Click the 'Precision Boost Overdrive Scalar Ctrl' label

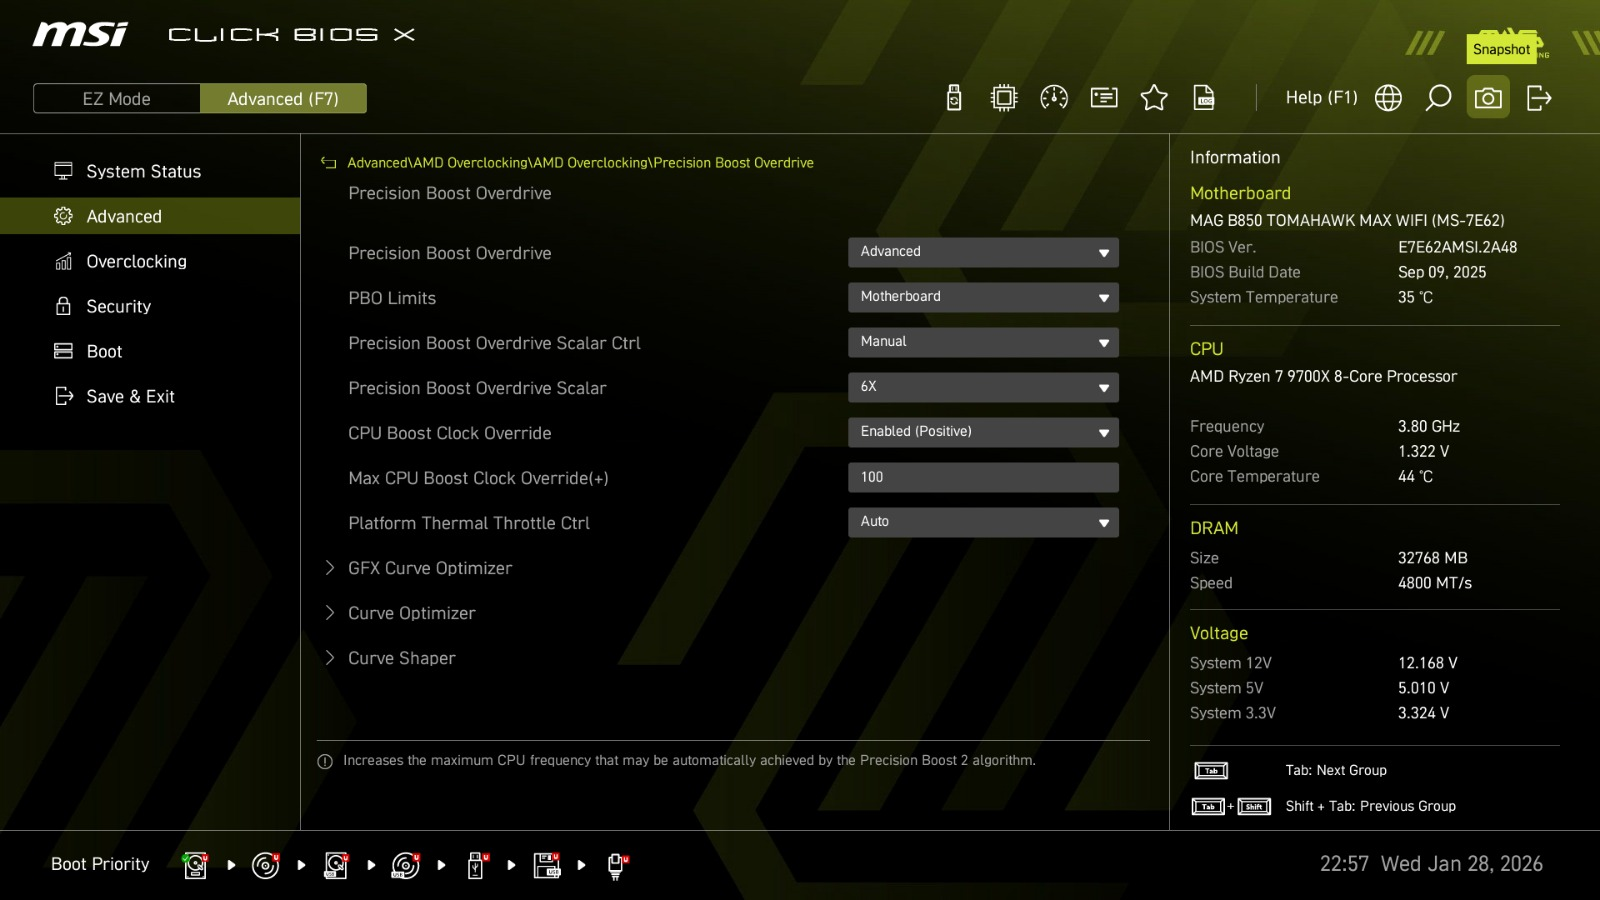[494, 343]
